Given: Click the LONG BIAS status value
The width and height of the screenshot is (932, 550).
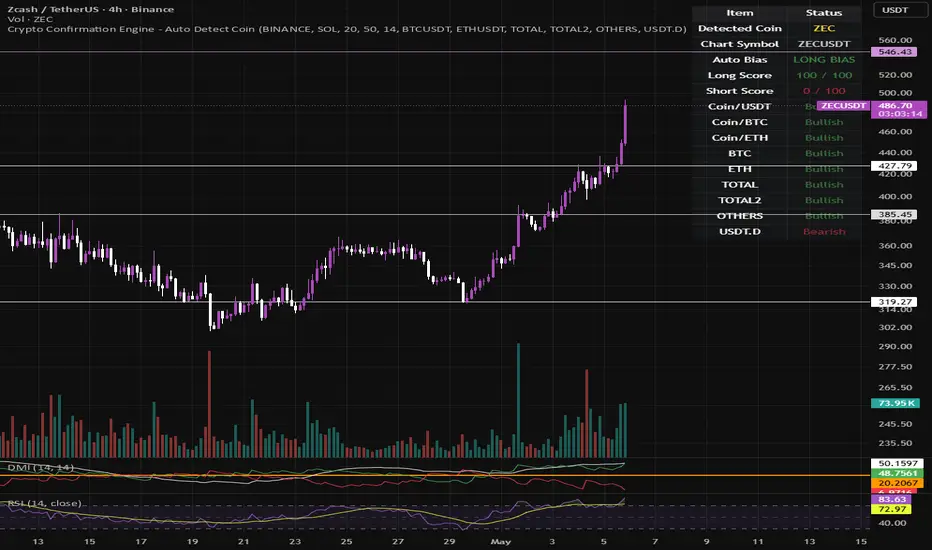Looking at the screenshot, I should (824, 59).
